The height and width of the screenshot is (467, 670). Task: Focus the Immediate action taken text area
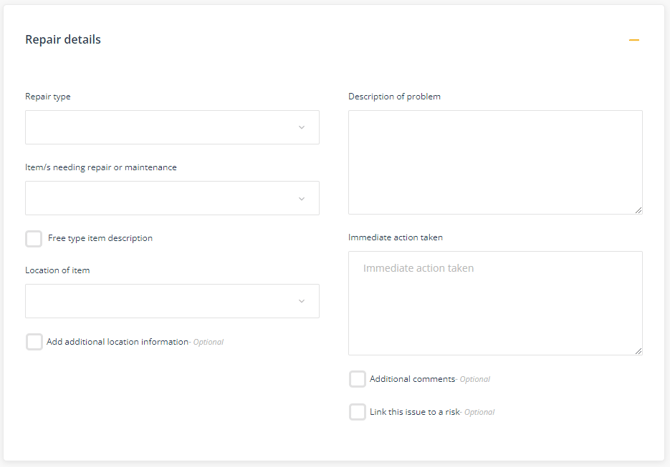coord(495,303)
